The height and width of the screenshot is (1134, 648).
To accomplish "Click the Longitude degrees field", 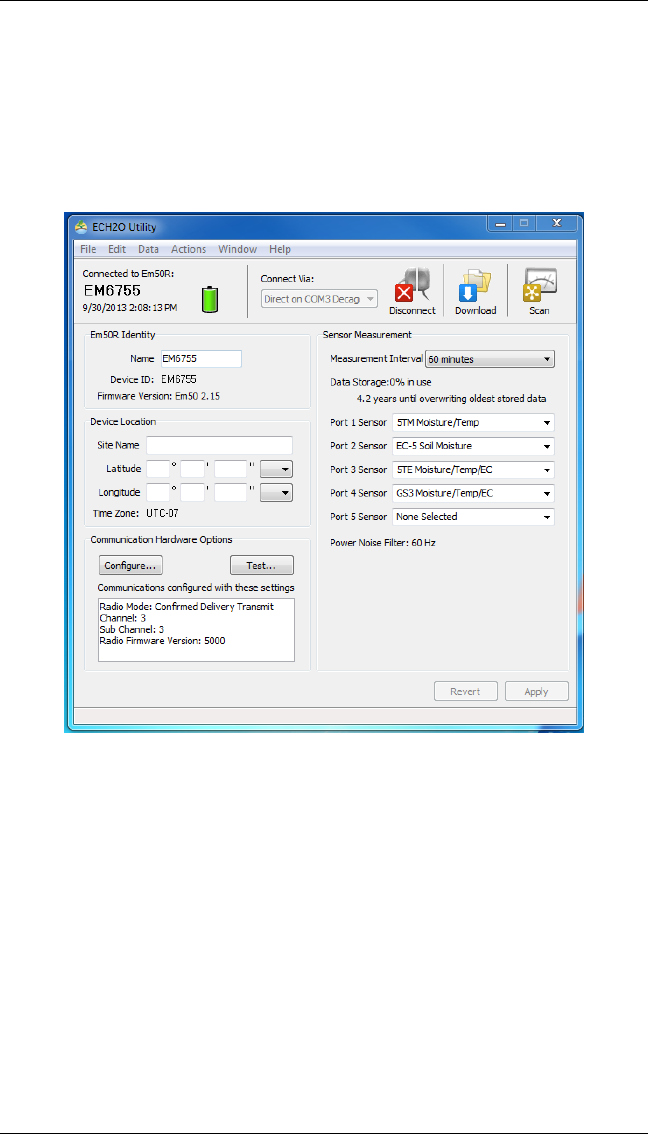I will [x=158, y=493].
